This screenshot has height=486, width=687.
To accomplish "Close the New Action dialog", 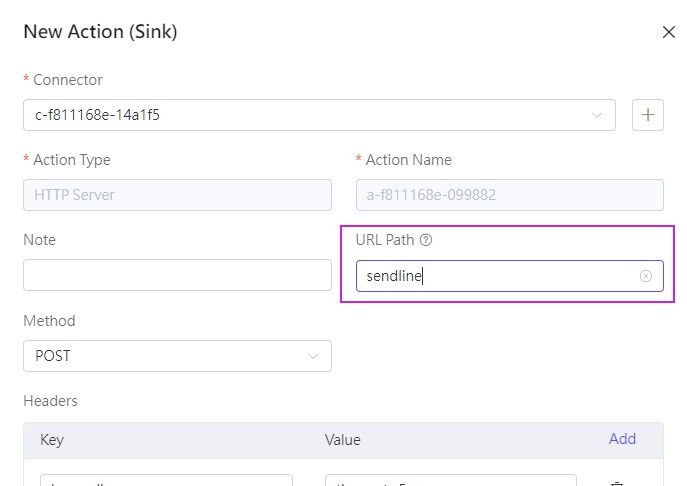I will pos(669,32).
